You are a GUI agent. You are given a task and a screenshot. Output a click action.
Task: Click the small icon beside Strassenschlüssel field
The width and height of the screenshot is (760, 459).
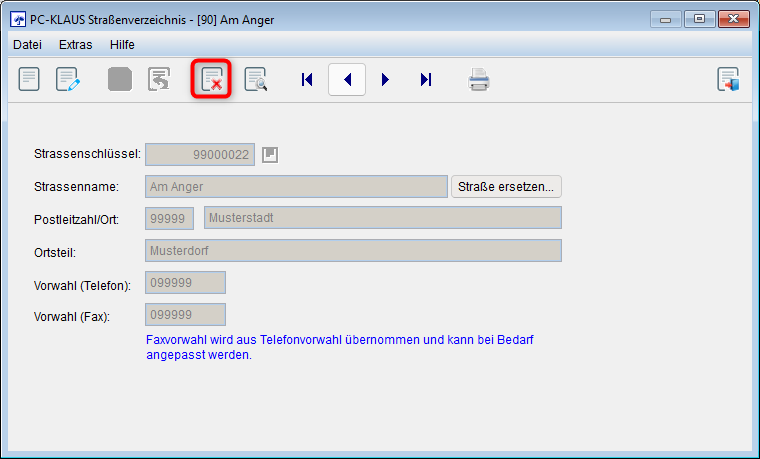(269, 154)
